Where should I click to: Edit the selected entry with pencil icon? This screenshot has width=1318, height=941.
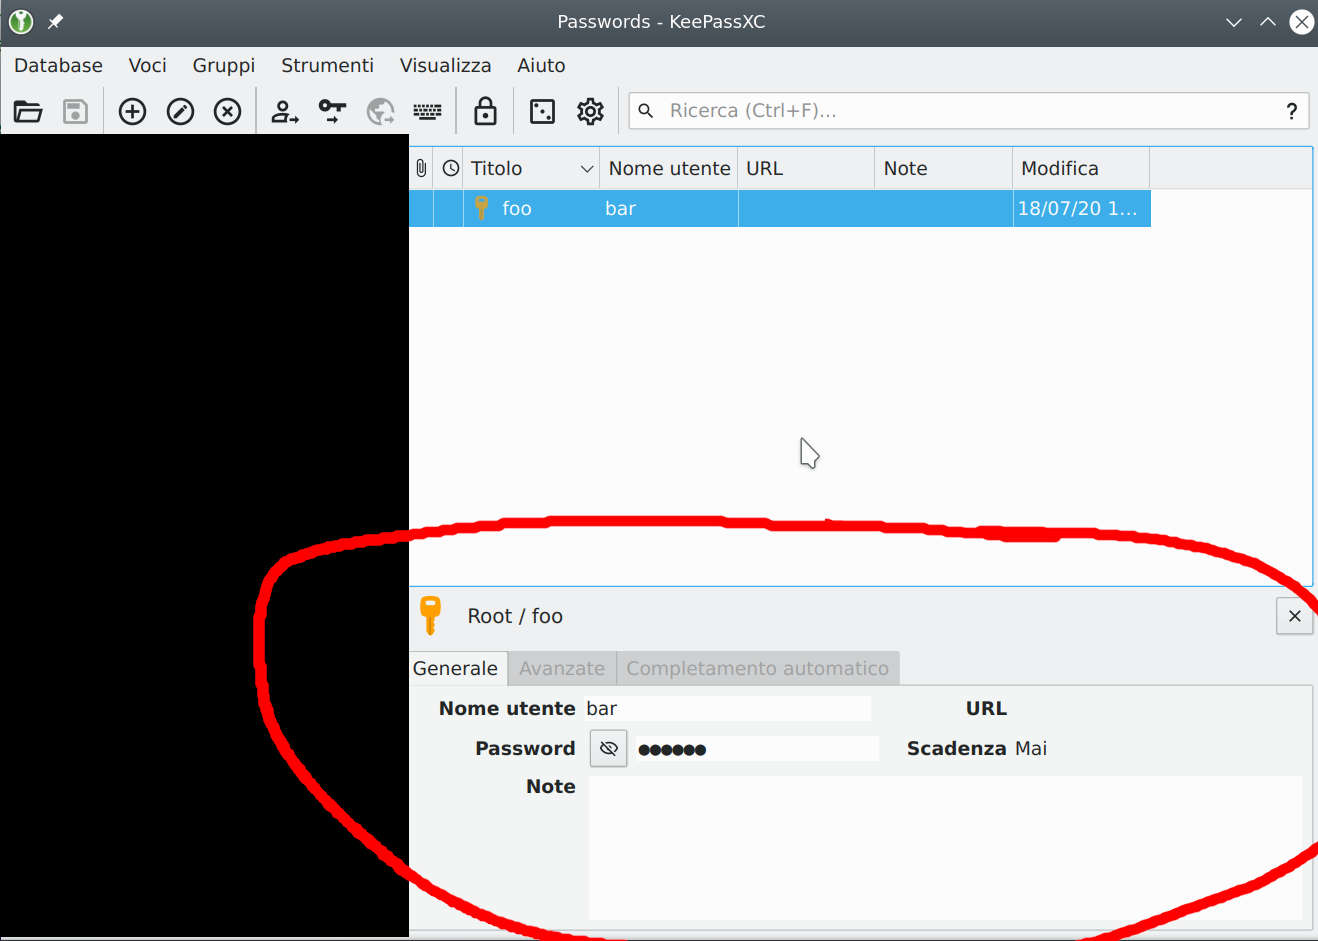coord(180,111)
